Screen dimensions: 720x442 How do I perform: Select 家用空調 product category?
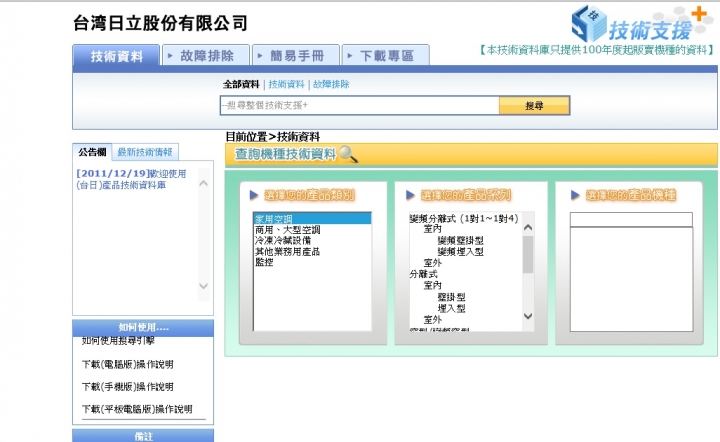tap(312, 219)
